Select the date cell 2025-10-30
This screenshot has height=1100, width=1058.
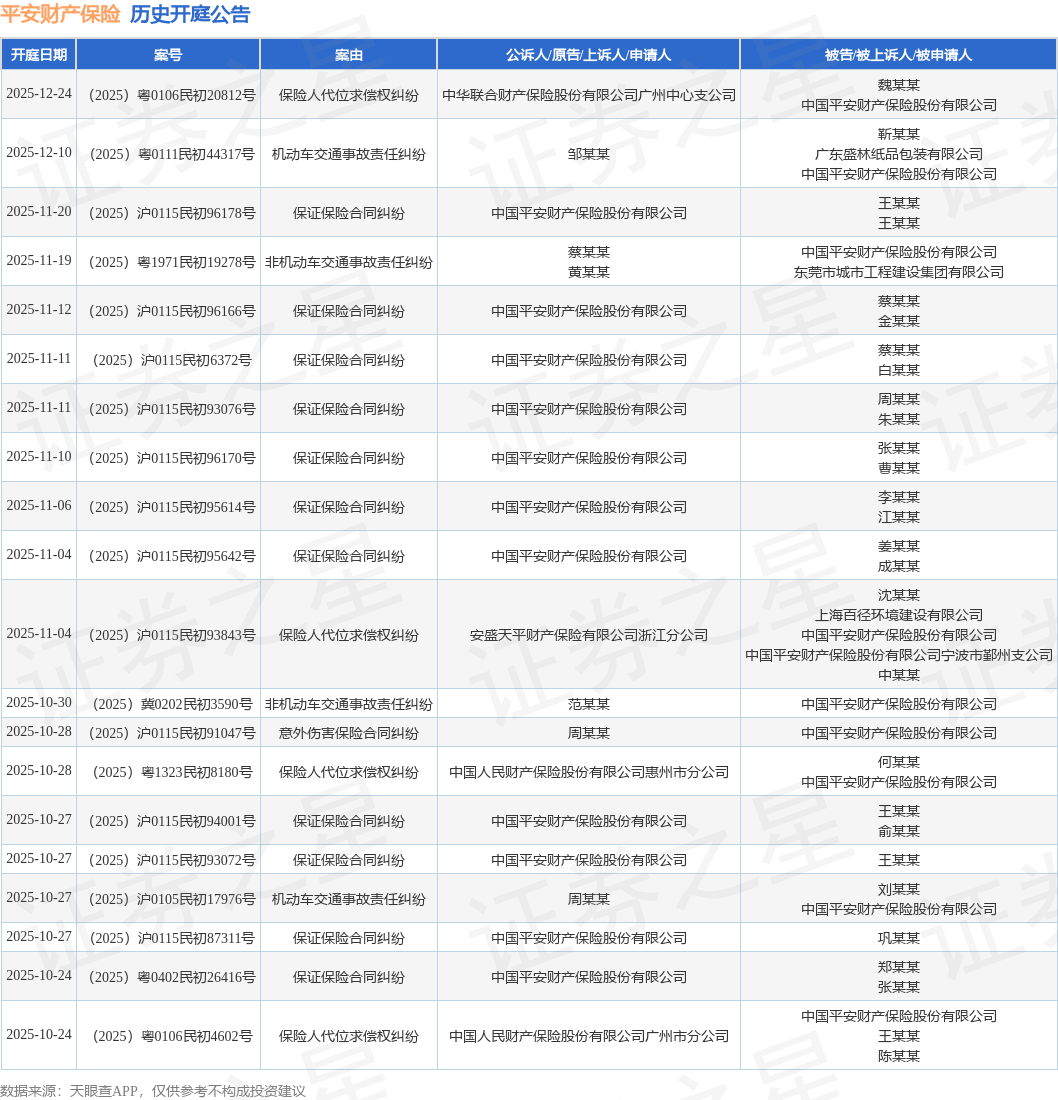coord(39,703)
